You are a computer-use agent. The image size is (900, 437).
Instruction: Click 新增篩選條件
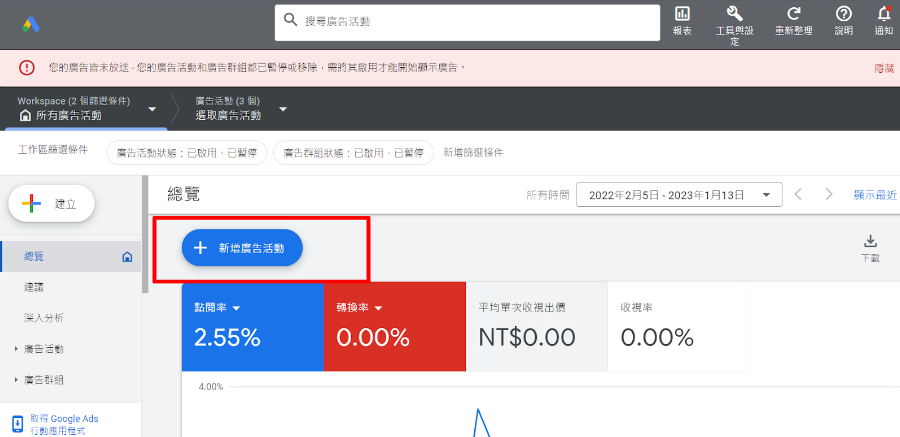point(474,153)
